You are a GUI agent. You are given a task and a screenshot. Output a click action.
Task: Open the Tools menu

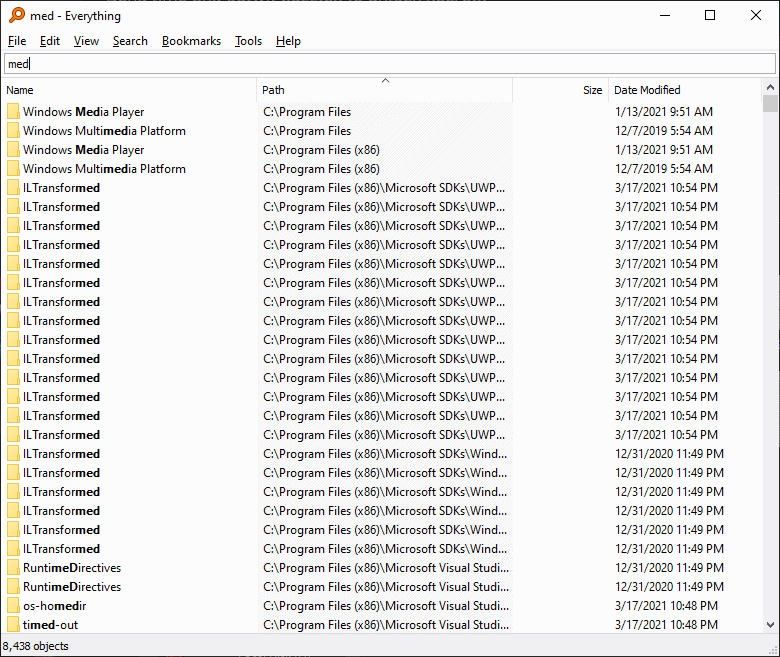pyautogui.click(x=248, y=41)
